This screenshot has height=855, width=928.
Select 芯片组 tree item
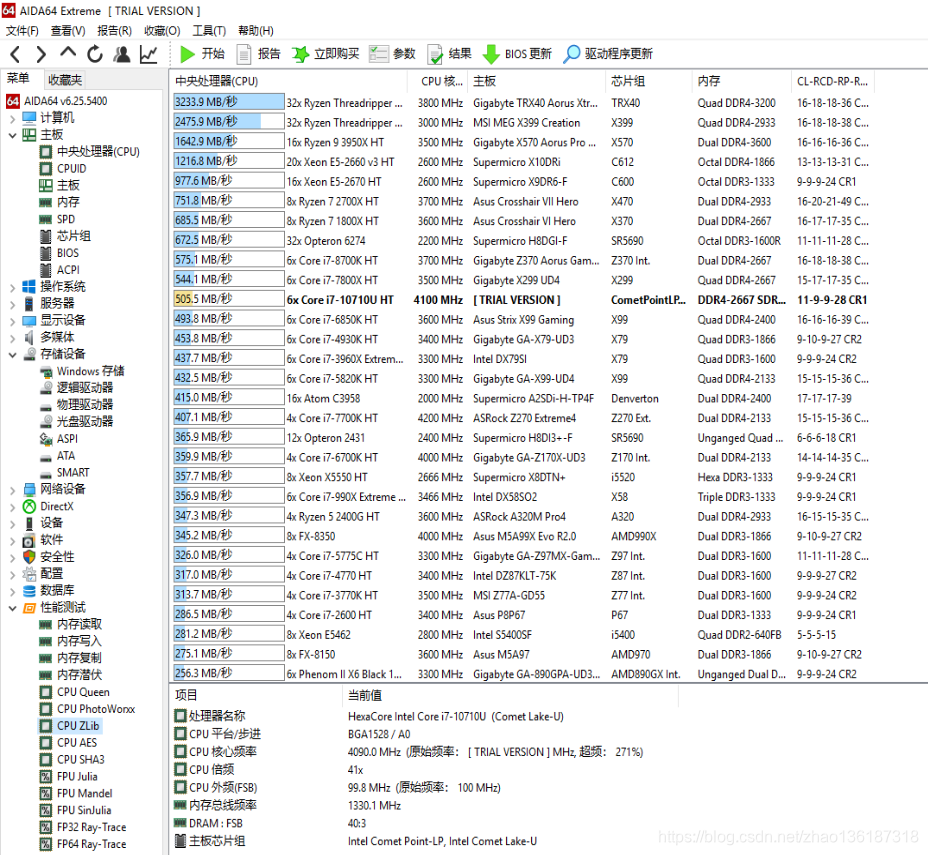click(65, 236)
